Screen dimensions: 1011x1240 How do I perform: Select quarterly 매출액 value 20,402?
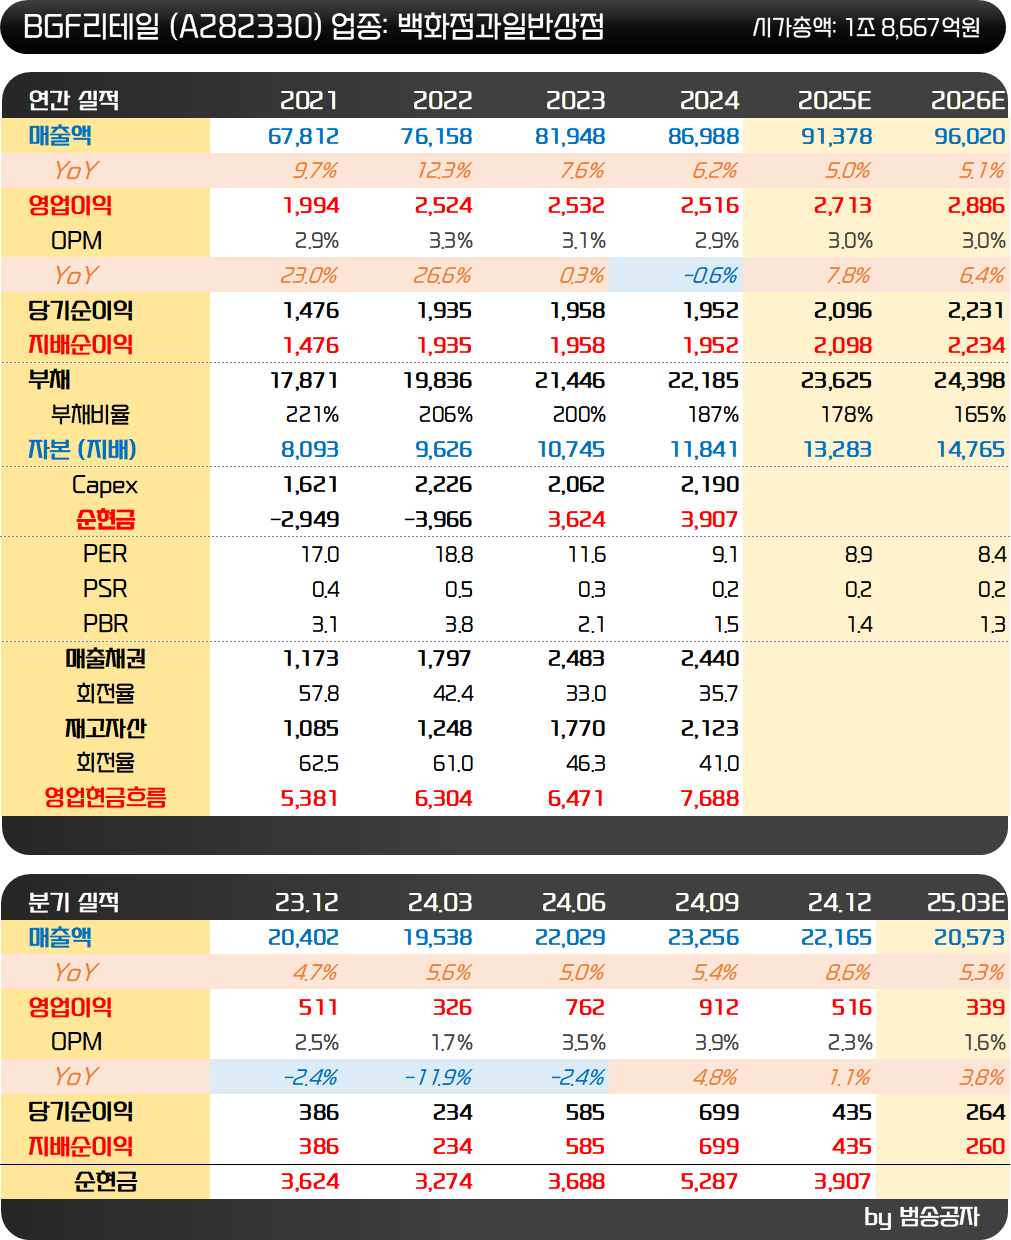click(x=304, y=938)
